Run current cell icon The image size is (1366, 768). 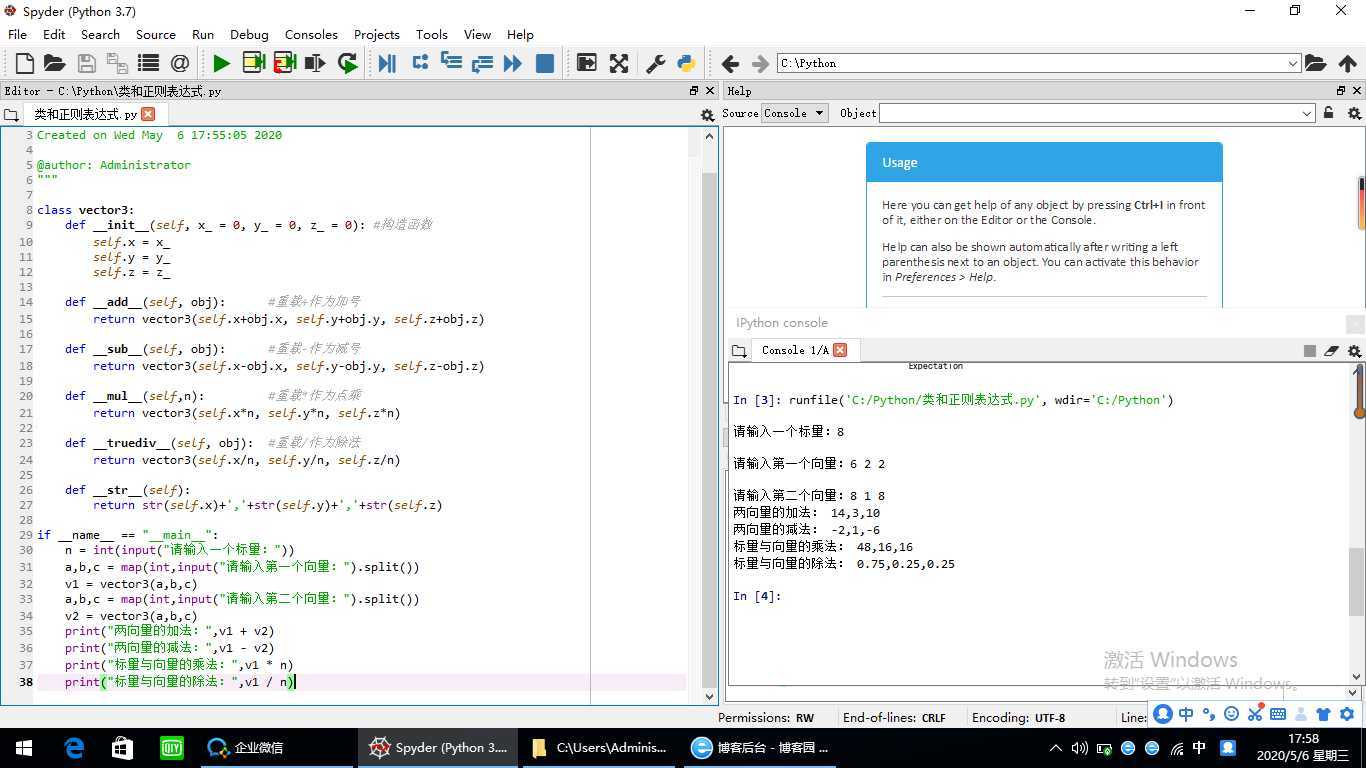pos(253,63)
